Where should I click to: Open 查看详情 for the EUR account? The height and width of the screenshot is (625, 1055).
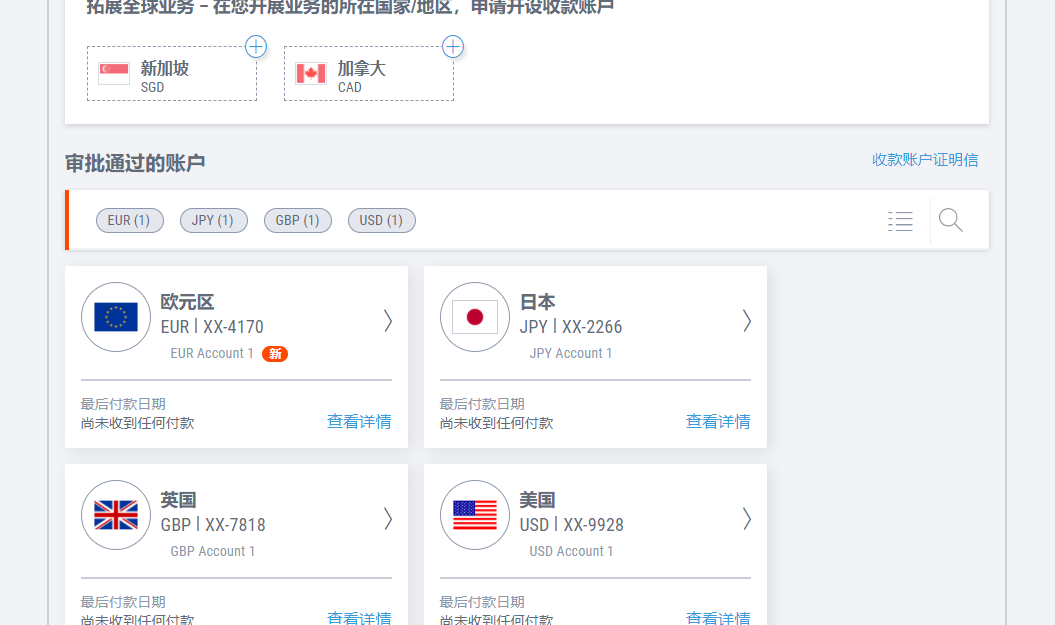(359, 422)
